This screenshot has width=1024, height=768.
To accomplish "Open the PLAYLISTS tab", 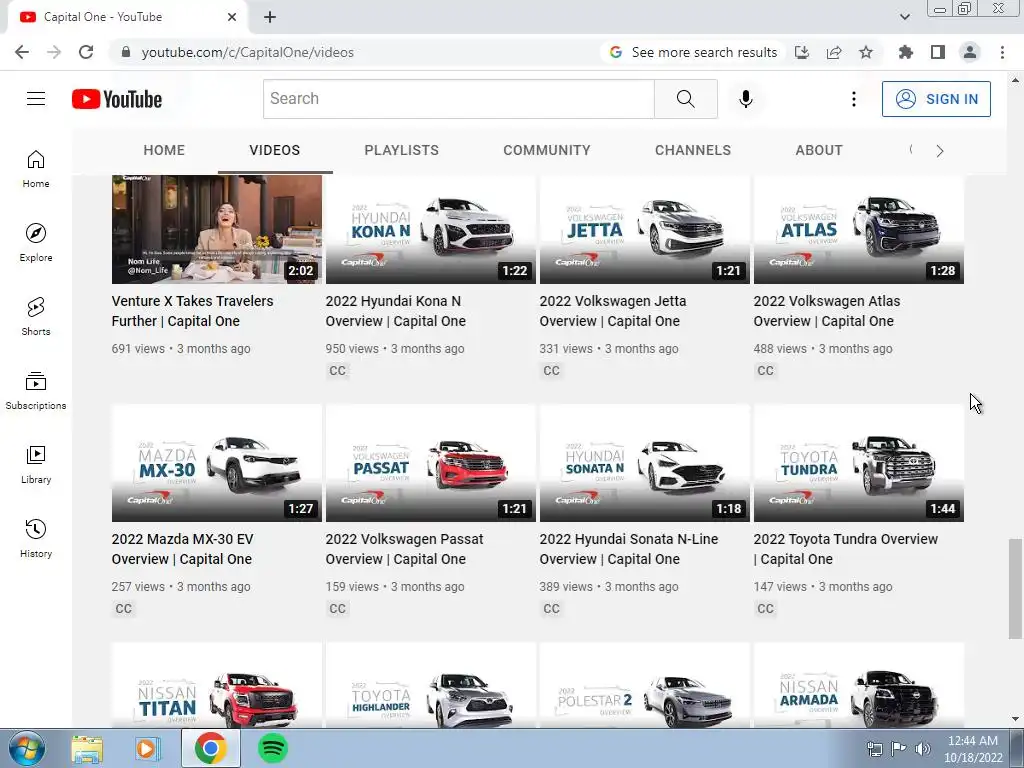I will (402, 150).
